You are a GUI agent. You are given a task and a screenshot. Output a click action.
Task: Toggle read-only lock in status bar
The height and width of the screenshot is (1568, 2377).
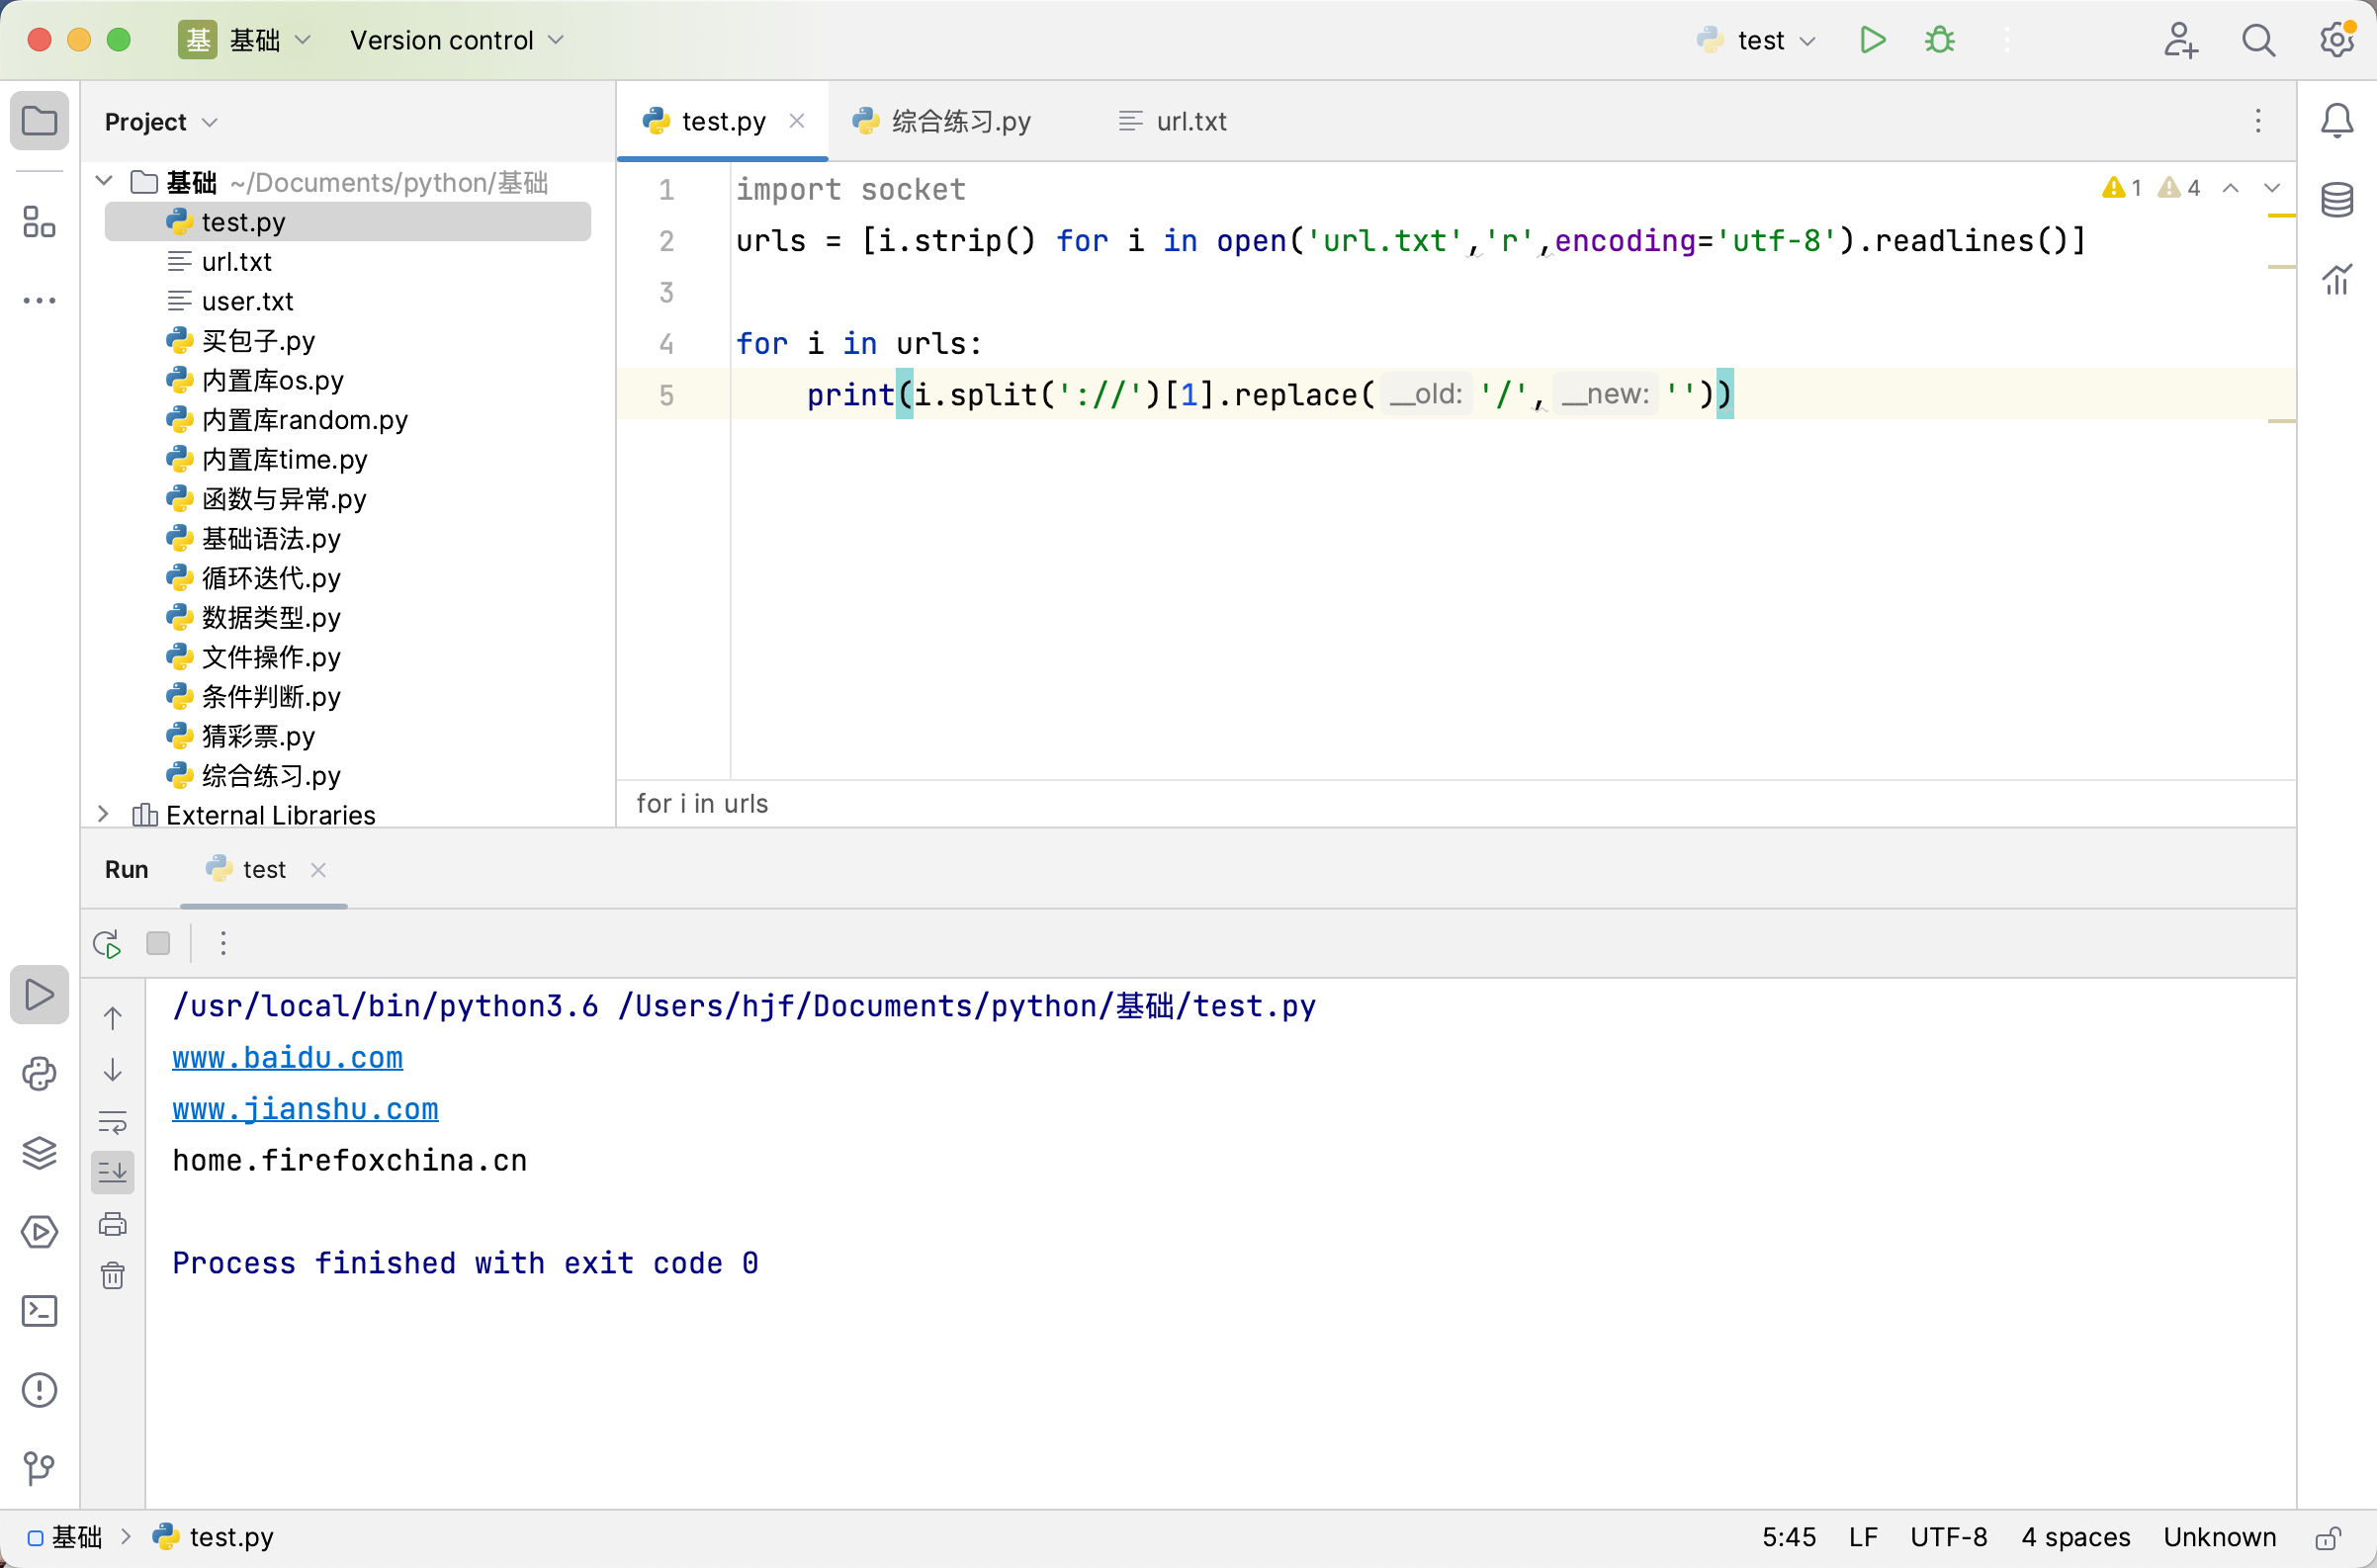click(x=2328, y=1537)
